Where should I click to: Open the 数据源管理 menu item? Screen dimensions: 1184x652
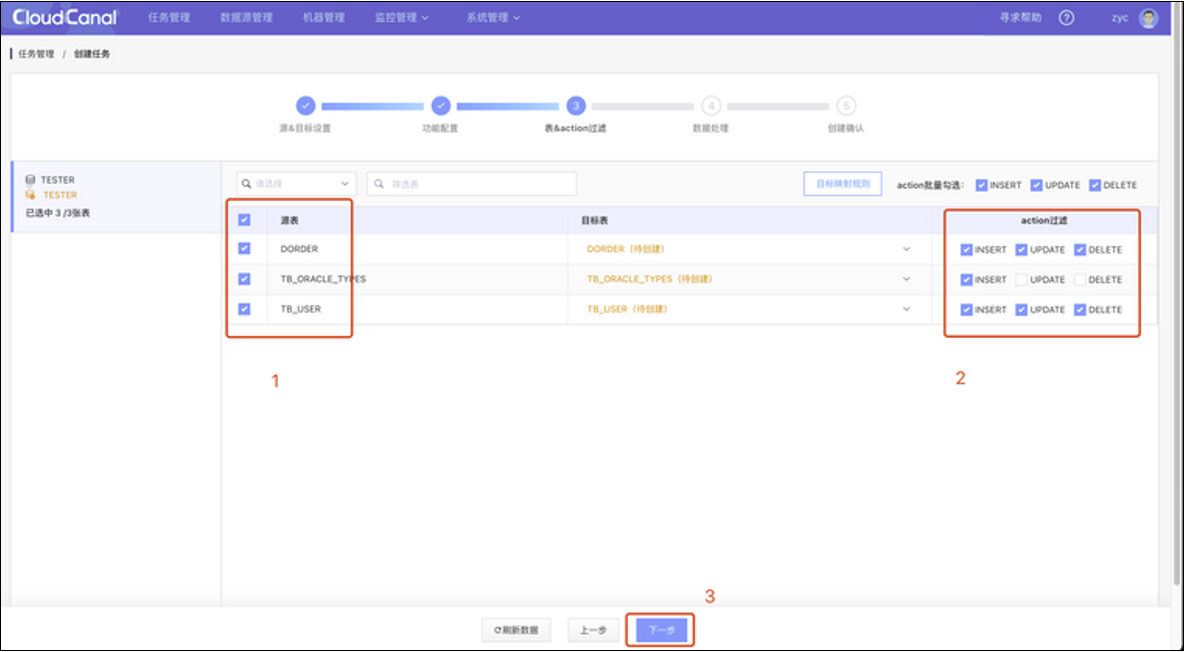[x=246, y=18]
